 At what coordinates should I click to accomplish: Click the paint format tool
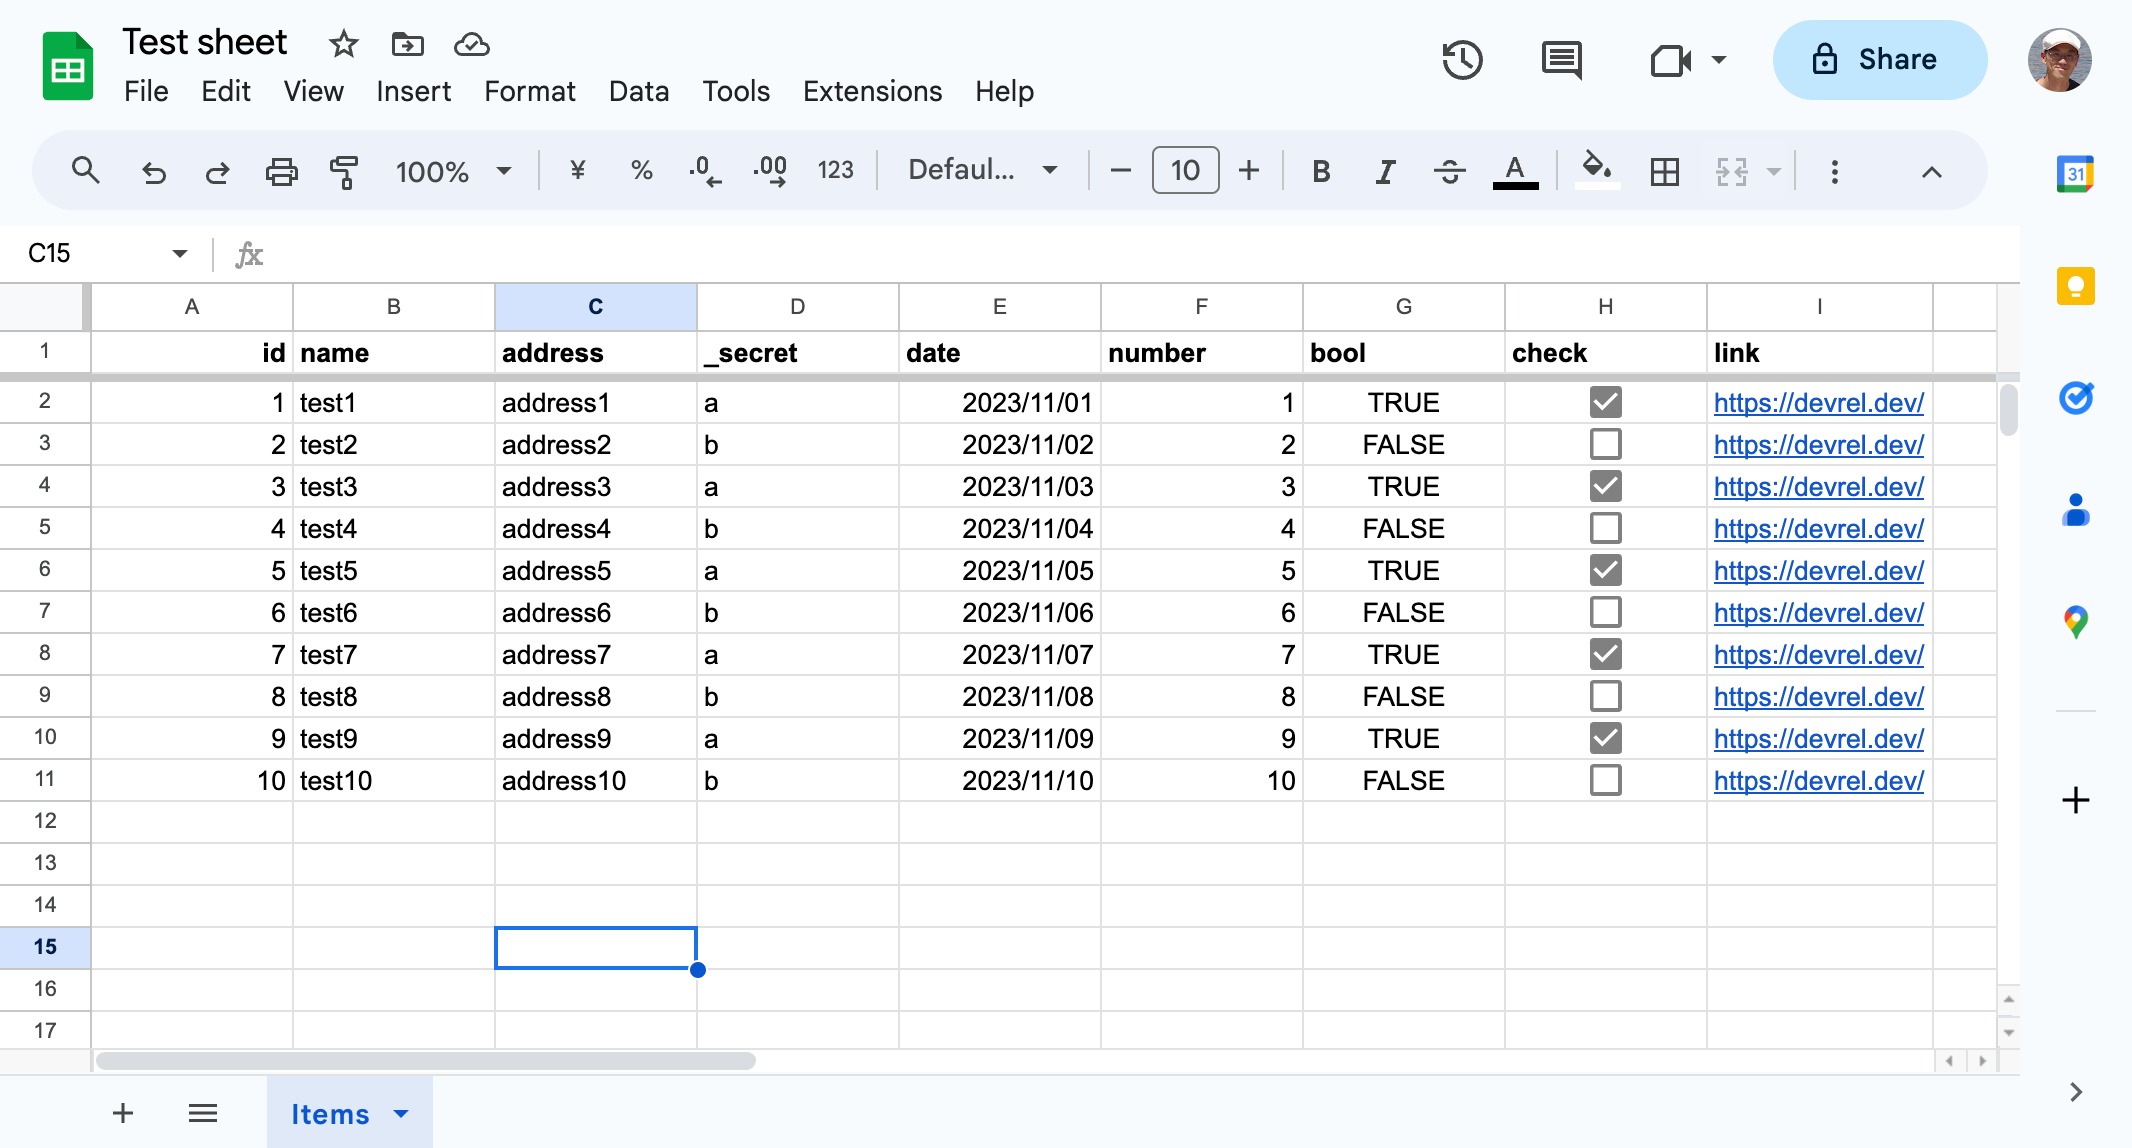[x=344, y=170]
